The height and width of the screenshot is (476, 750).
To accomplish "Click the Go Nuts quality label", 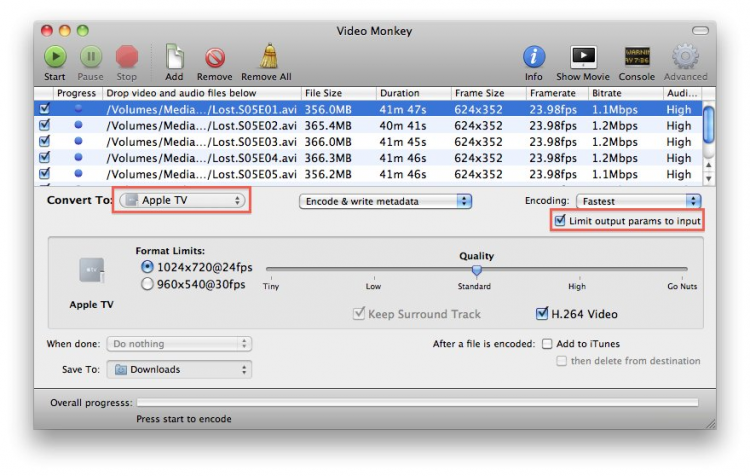I will [x=682, y=286].
